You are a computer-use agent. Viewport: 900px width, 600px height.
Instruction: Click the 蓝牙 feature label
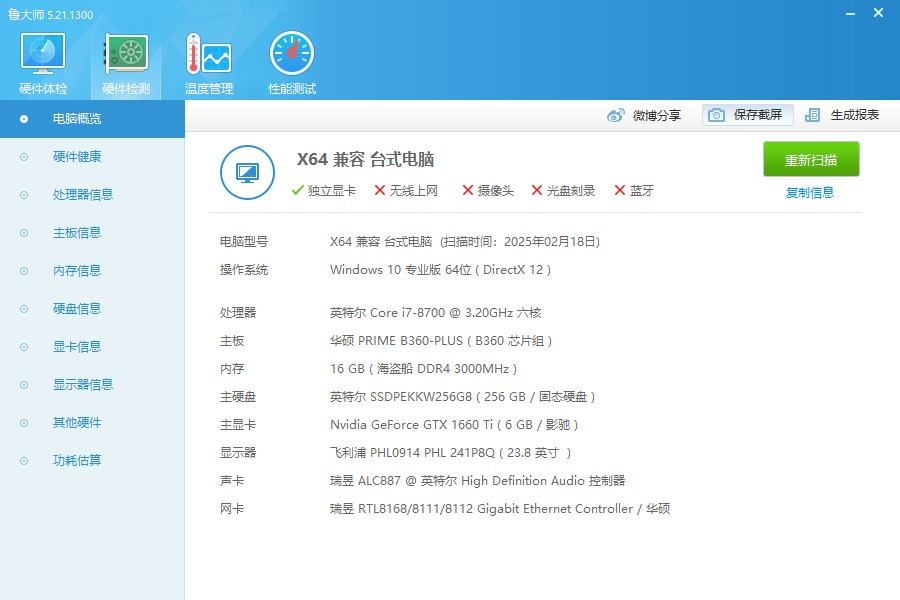pyautogui.click(x=642, y=191)
